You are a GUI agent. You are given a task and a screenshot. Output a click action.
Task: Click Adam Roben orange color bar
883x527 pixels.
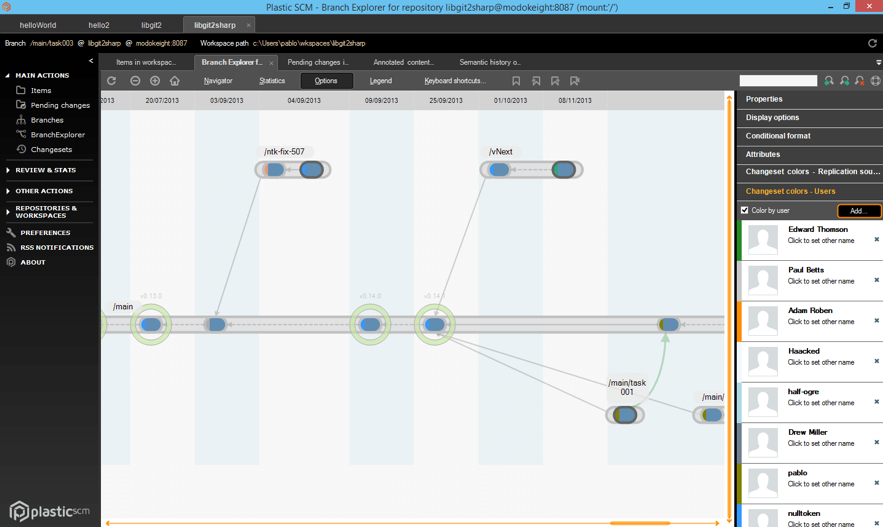[x=739, y=321]
